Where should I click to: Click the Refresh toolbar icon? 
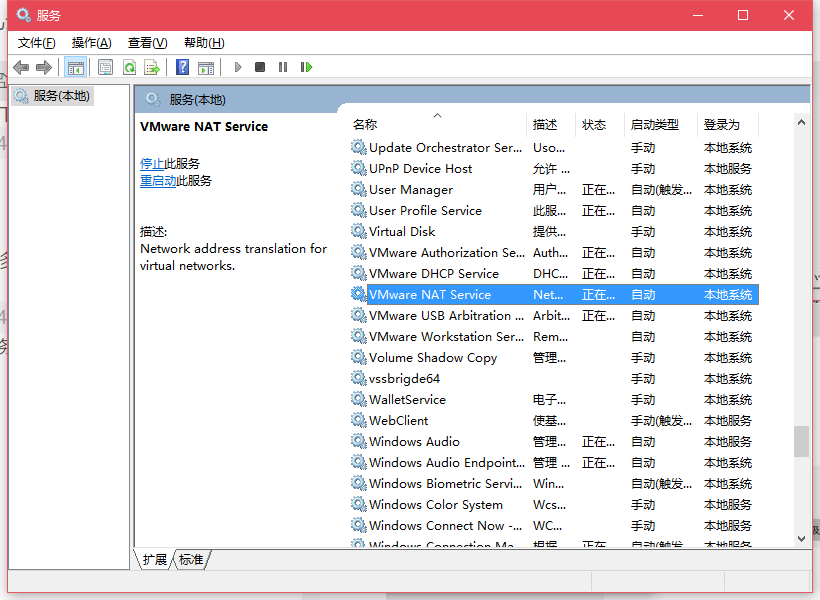129,67
